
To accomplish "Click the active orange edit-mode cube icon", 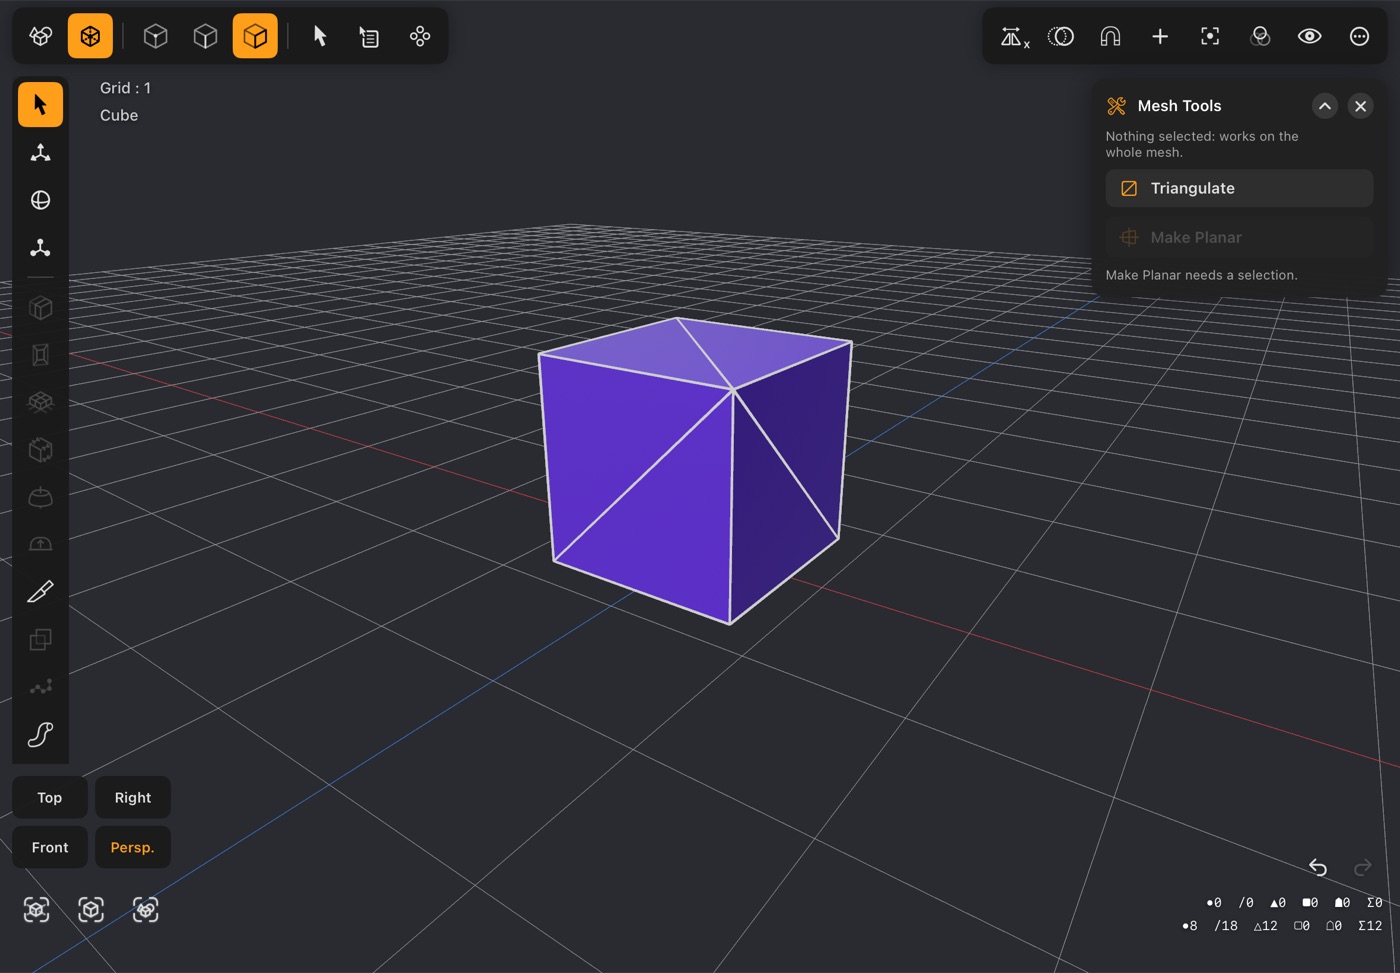I will point(90,36).
